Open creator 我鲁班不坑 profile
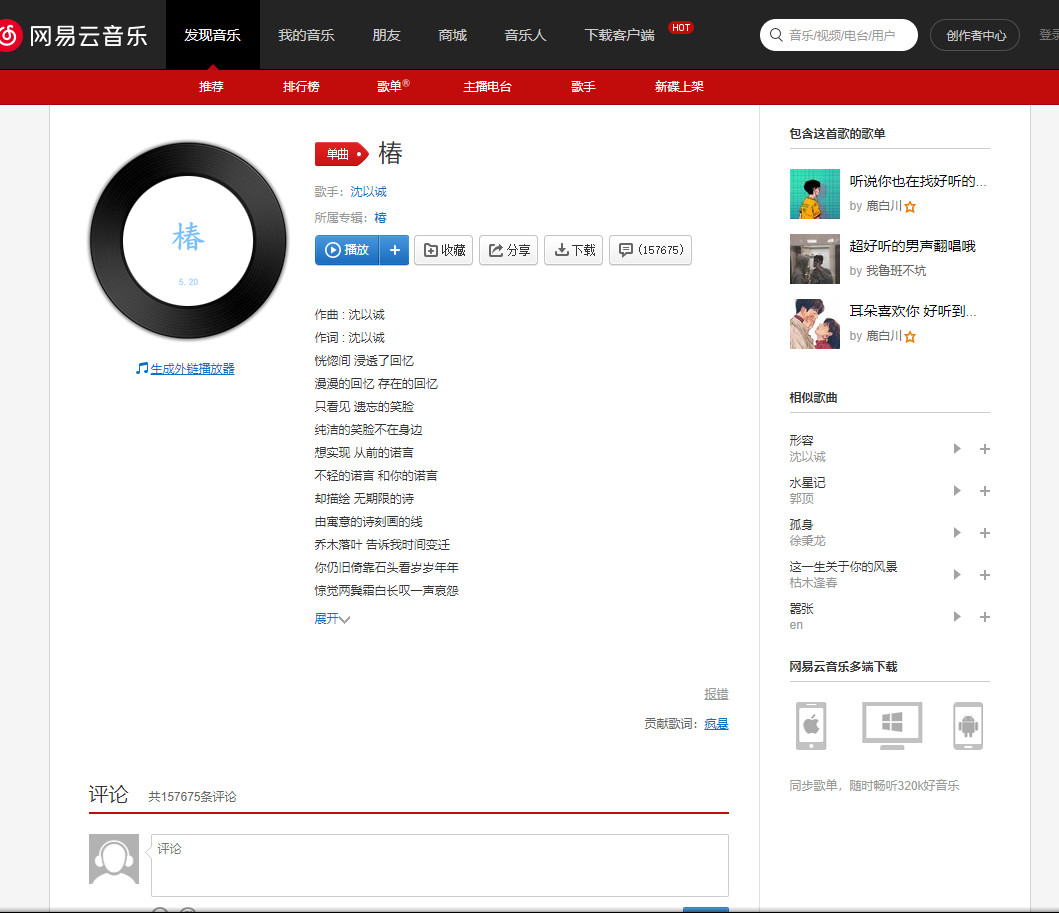The width and height of the screenshot is (1059, 913). pyautogui.click(x=896, y=271)
